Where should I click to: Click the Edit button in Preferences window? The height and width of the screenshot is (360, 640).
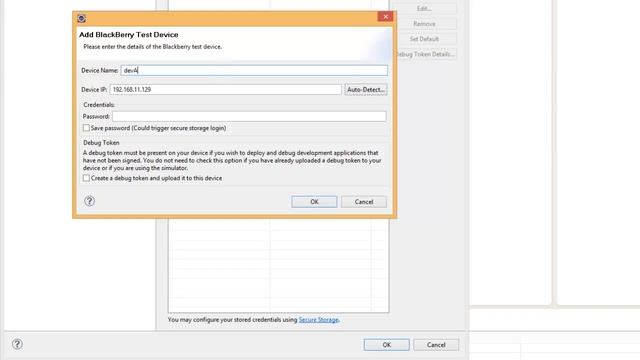pos(424,8)
